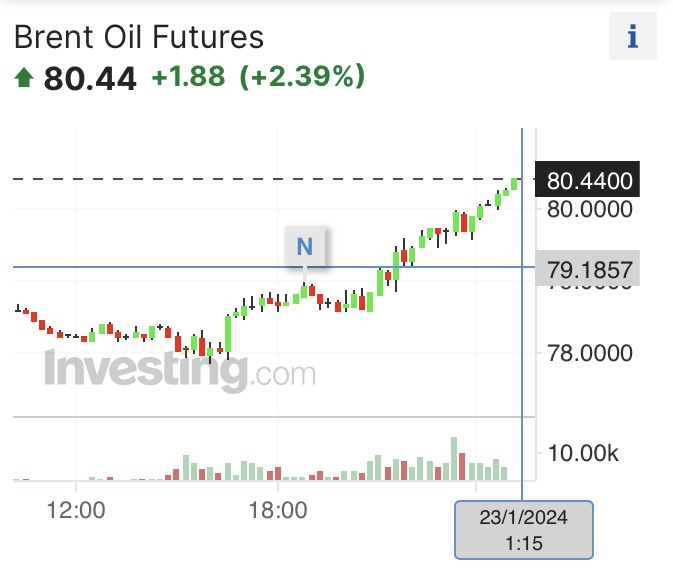Click the 1:15 time in date tooltip

[x=524, y=543]
